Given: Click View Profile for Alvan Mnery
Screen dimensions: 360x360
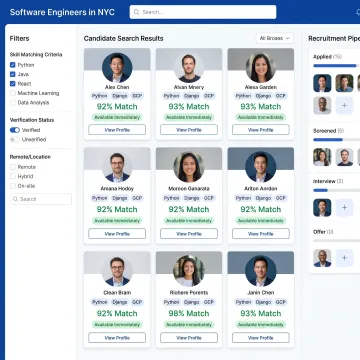Looking at the screenshot, I should click(x=189, y=130).
